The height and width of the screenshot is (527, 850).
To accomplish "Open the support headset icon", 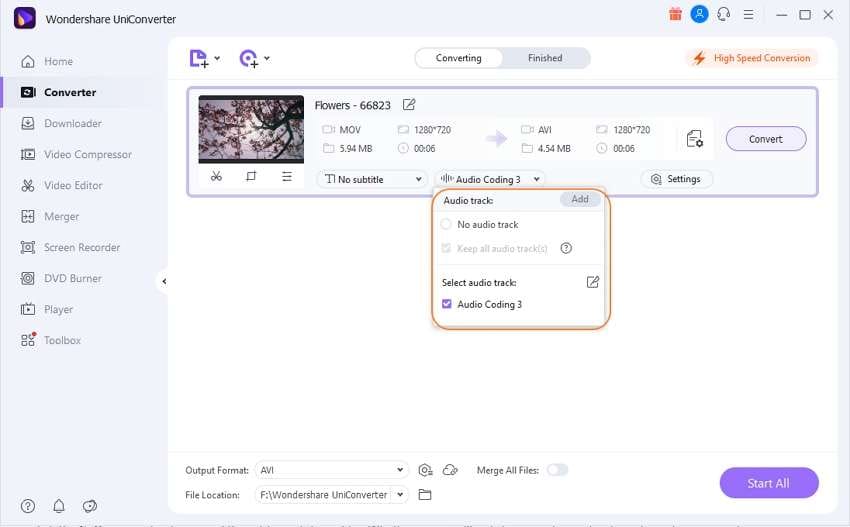I will (x=723, y=15).
